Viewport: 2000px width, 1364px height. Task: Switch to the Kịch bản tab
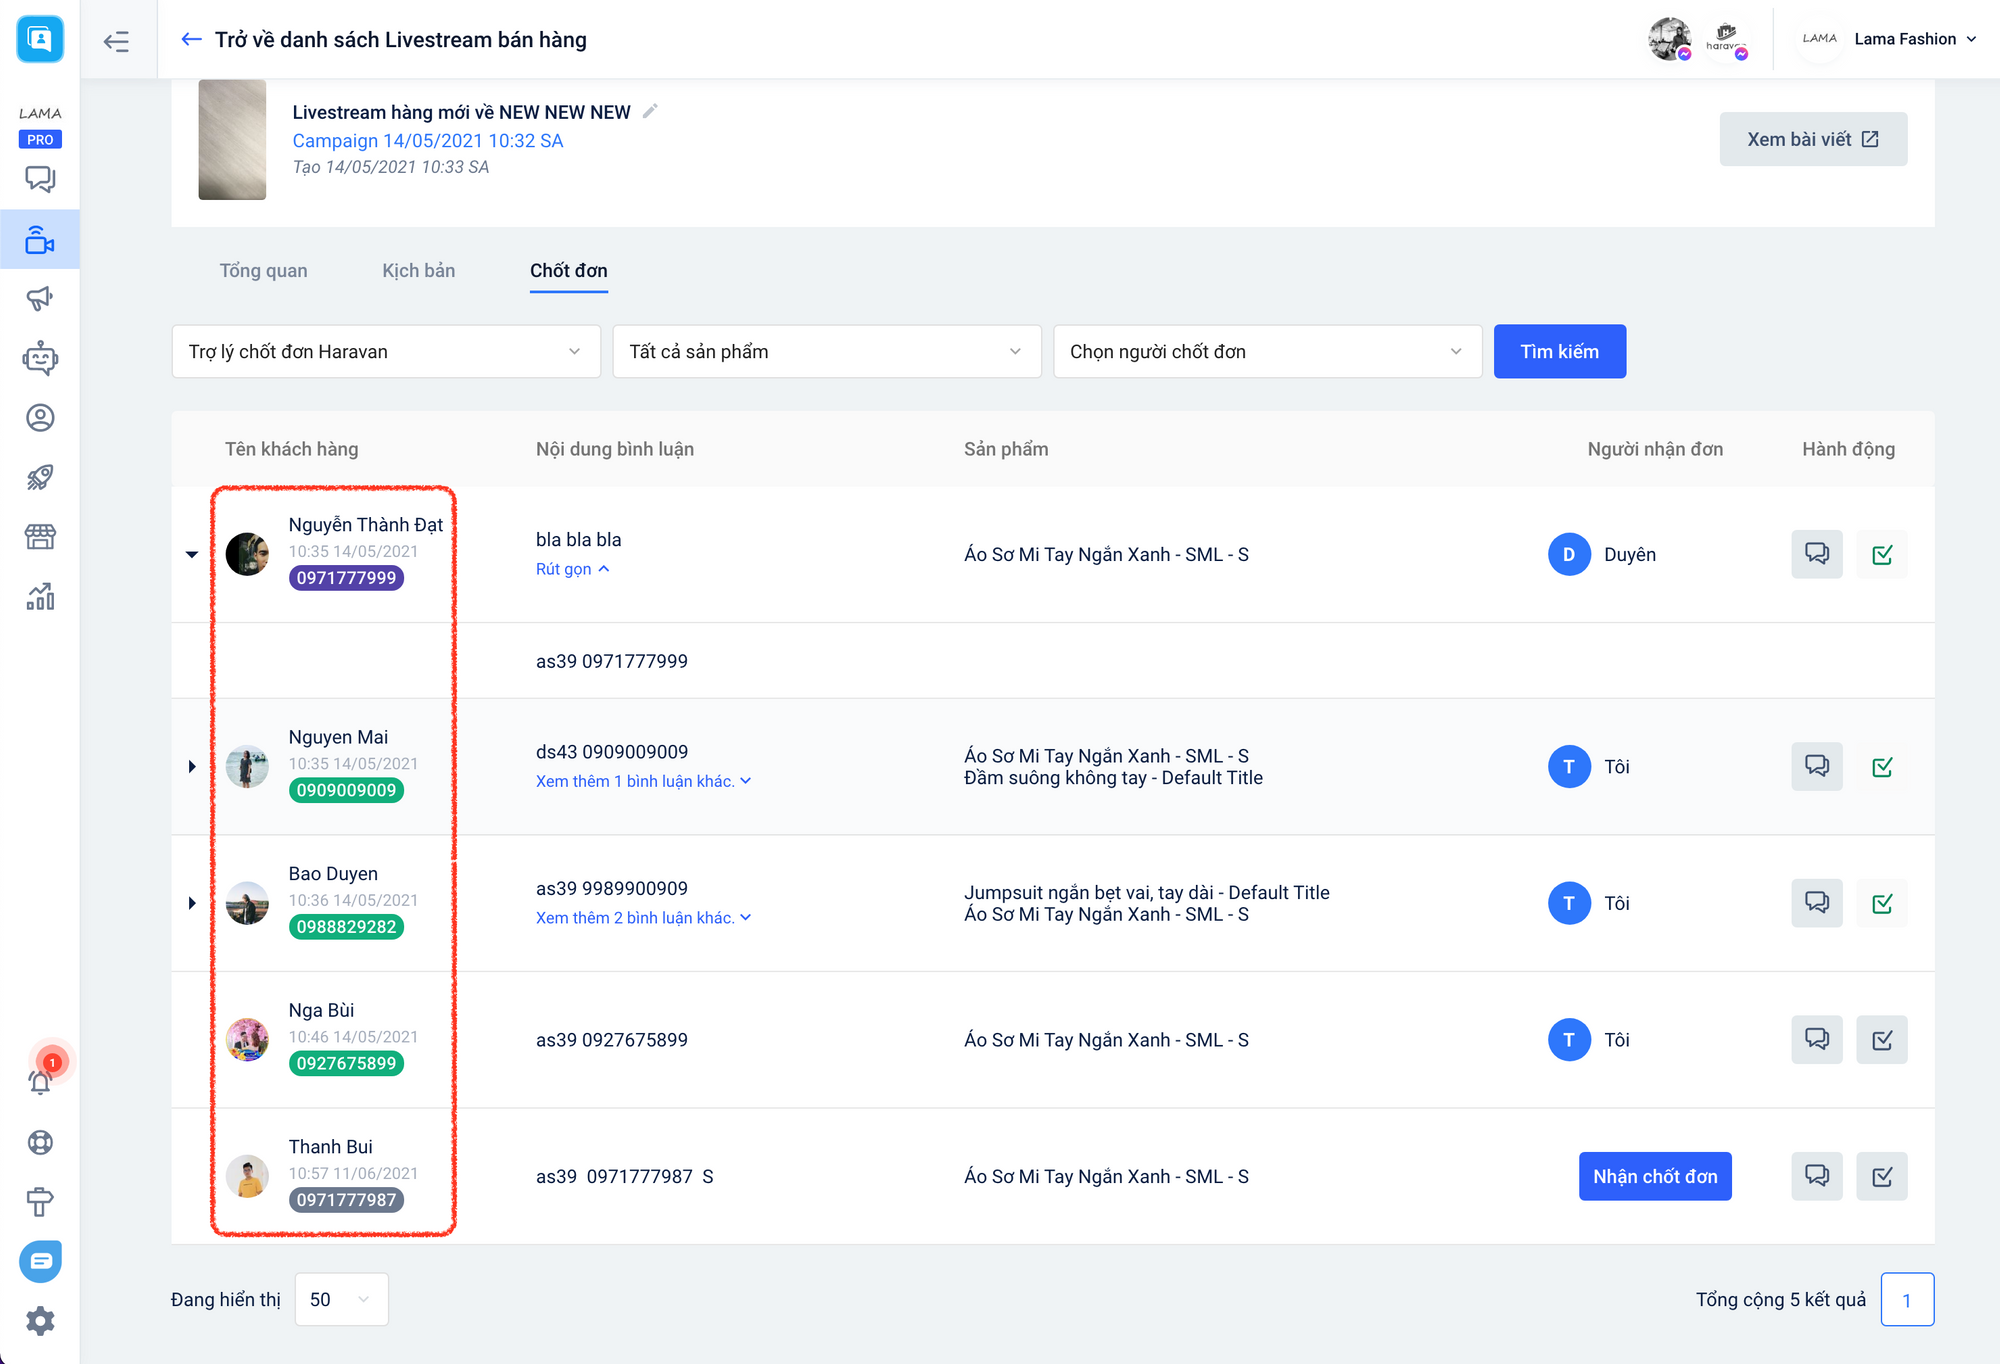tap(418, 271)
